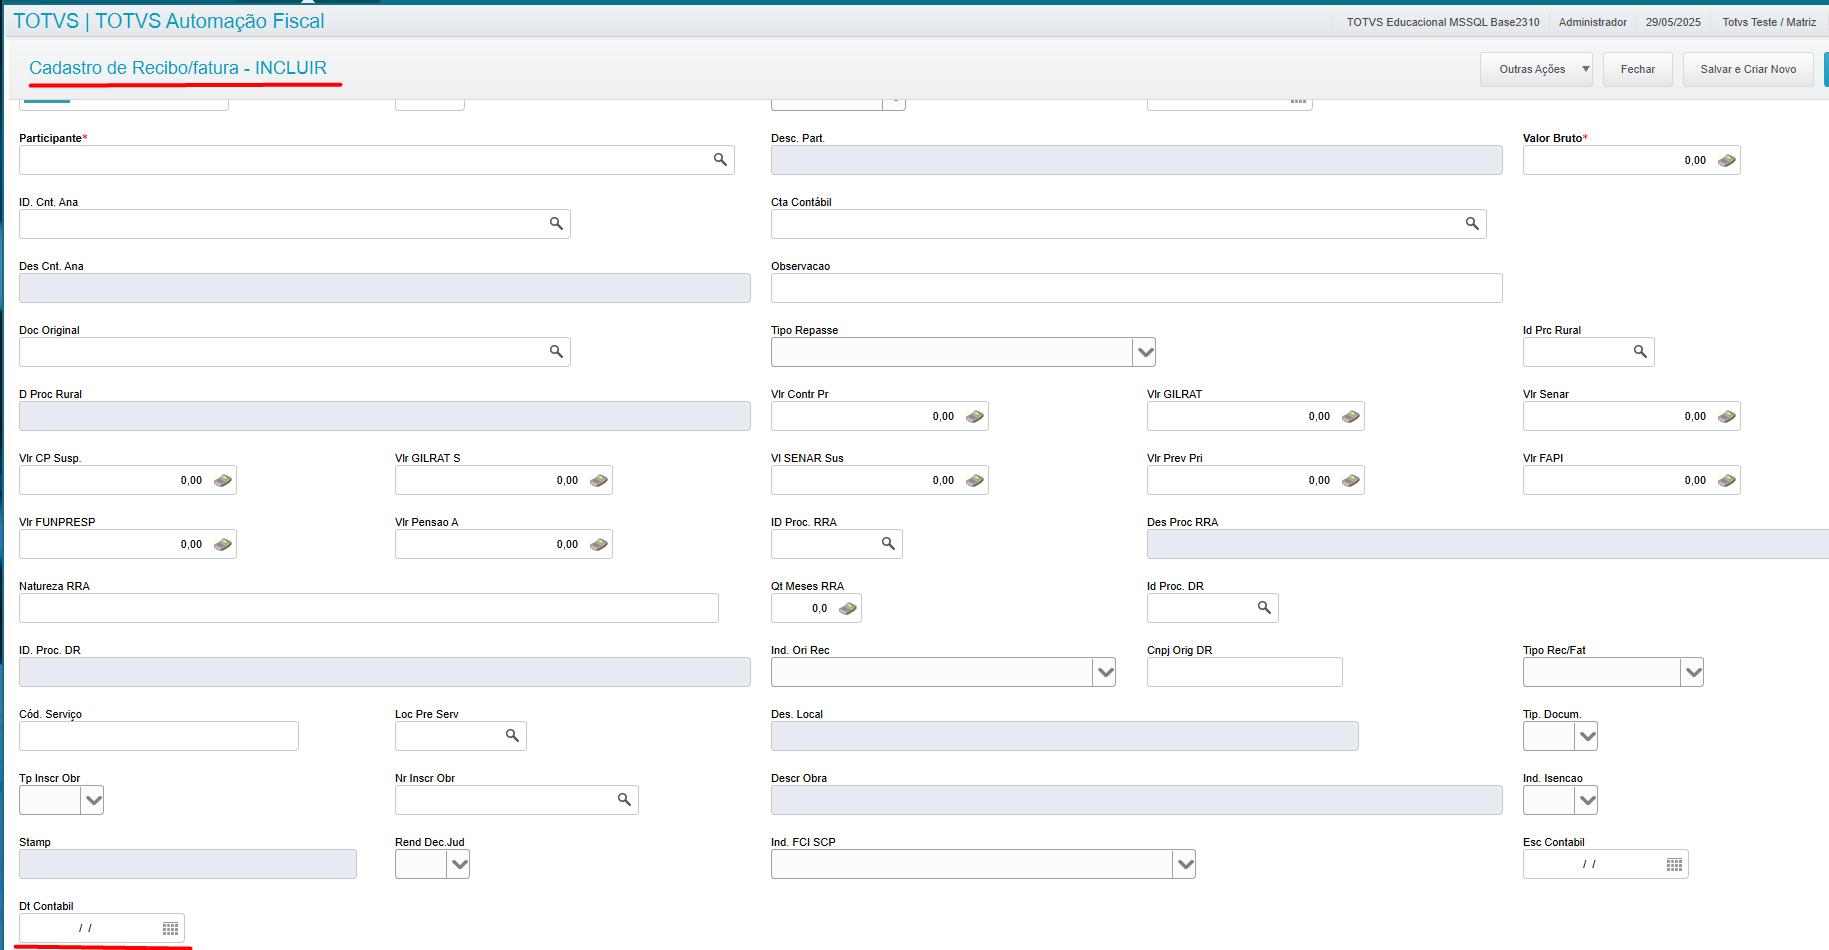The width and height of the screenshot is (1829, 950).
Task: Expand Tipo Rec/Fat dropdown
Action: pyautogui.click(x=1693, y=672)
